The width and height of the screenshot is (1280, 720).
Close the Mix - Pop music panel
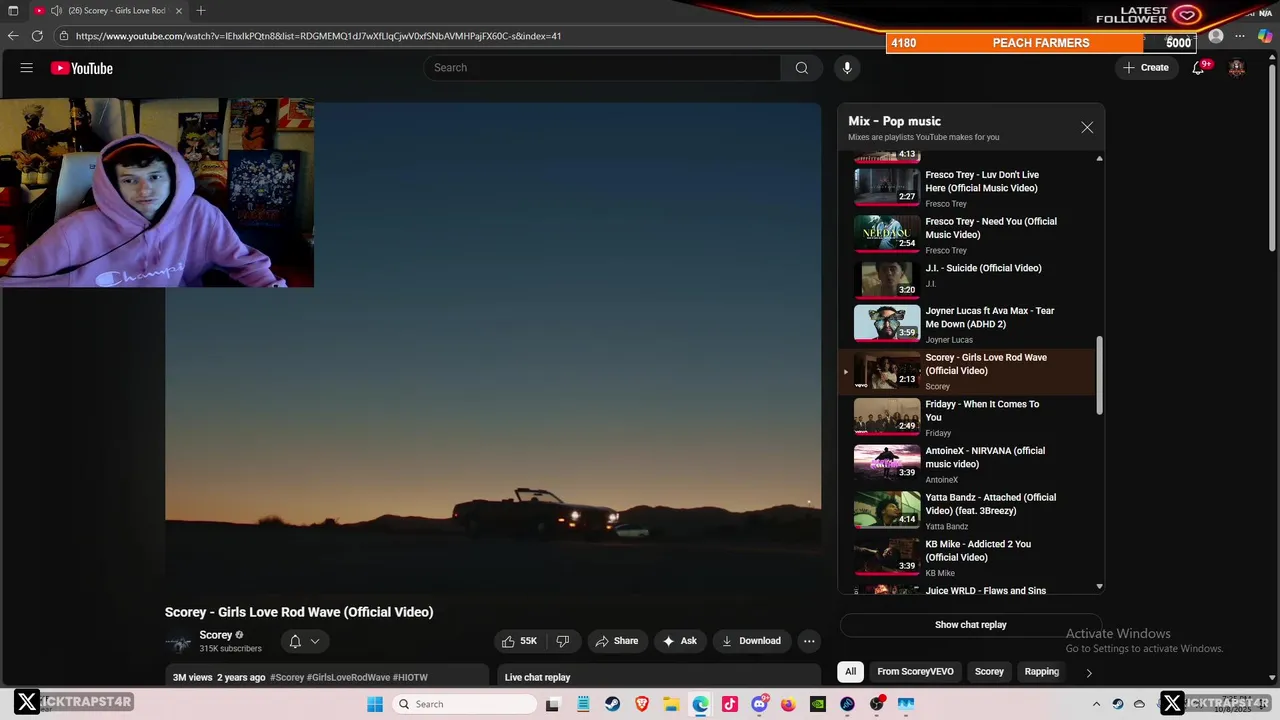click(x=1087, y=128)
